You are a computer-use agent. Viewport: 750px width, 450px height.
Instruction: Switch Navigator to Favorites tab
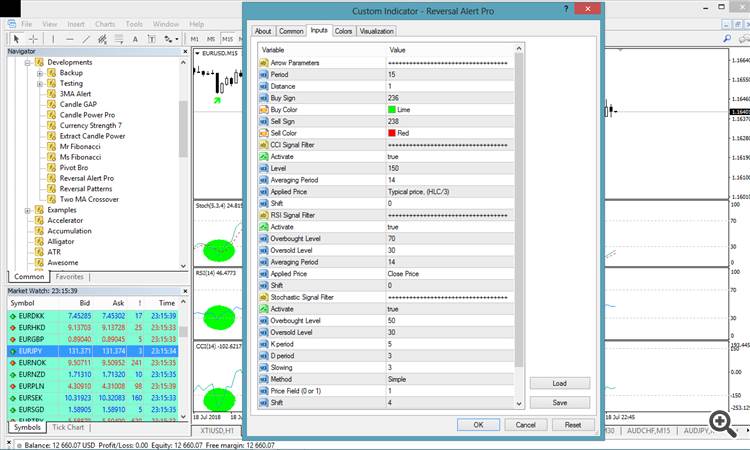click(x=69, y=277)
